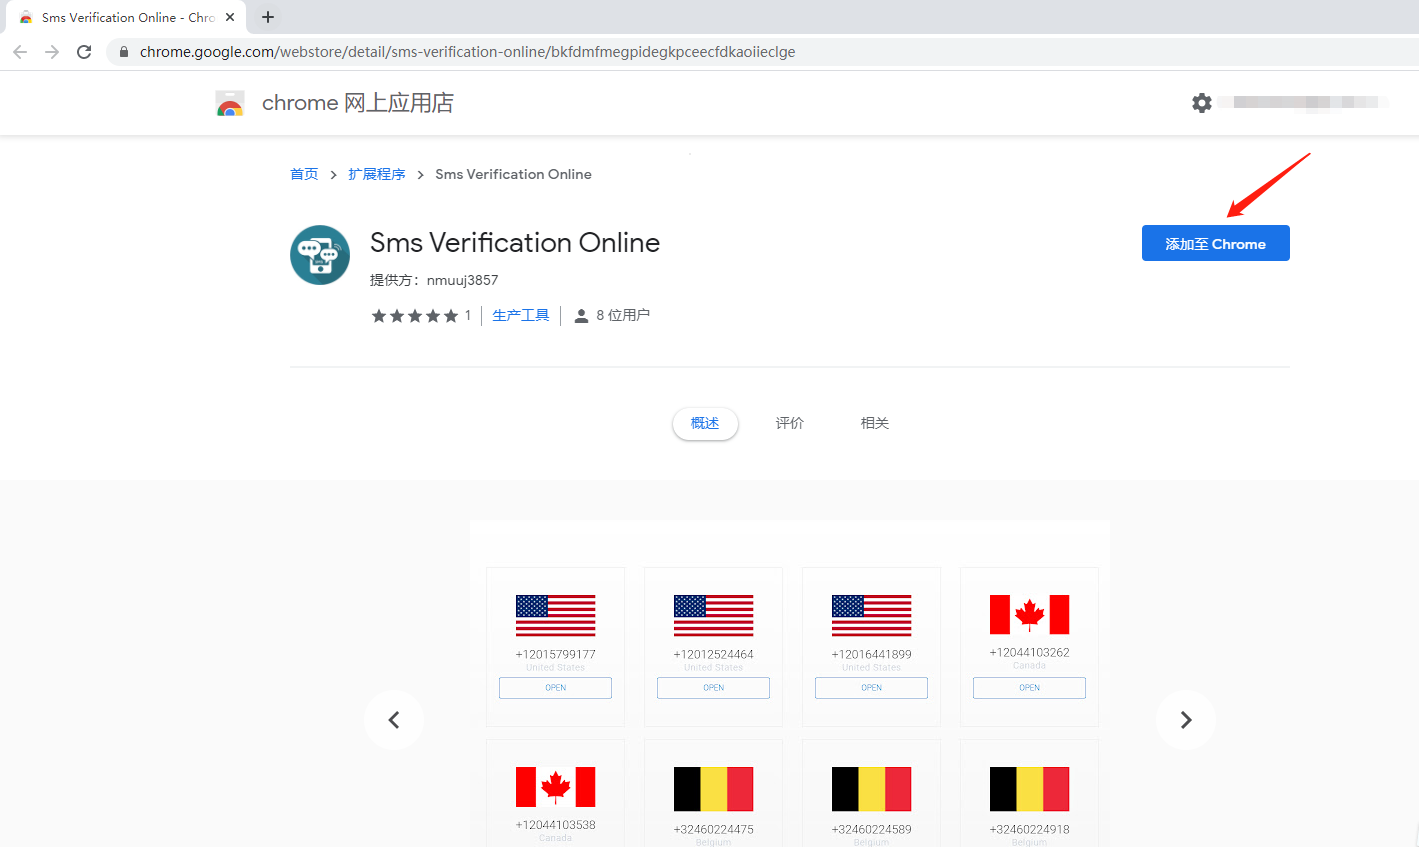The height and width of the screenshot is (847, 1419).
Task: Click the chrome 网上应用店 title text
Action: [x=357, y=103]
